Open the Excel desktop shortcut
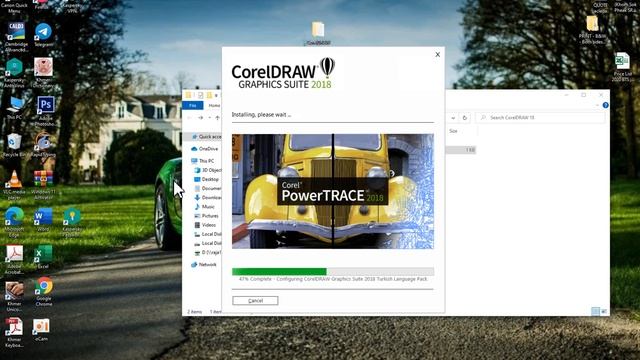This screenshot has height=360, width=640. coord(43,257)
